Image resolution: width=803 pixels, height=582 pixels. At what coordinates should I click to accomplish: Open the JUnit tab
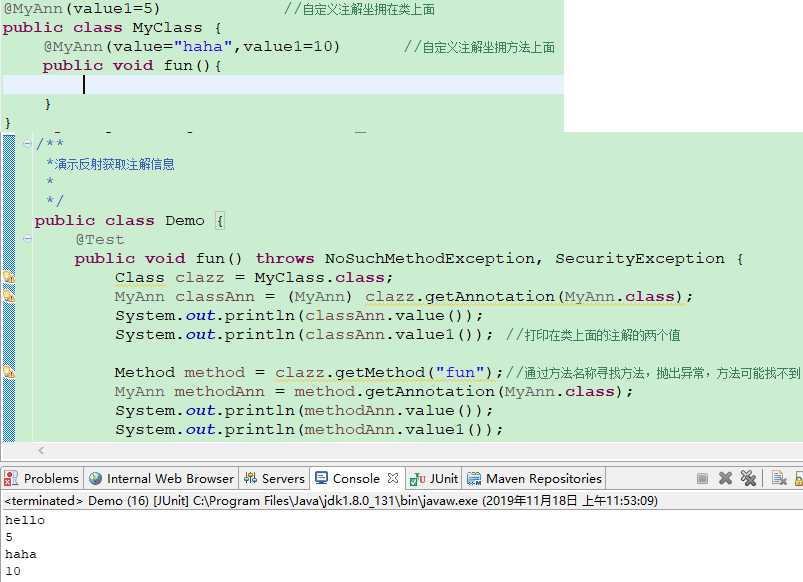point(434,479)
